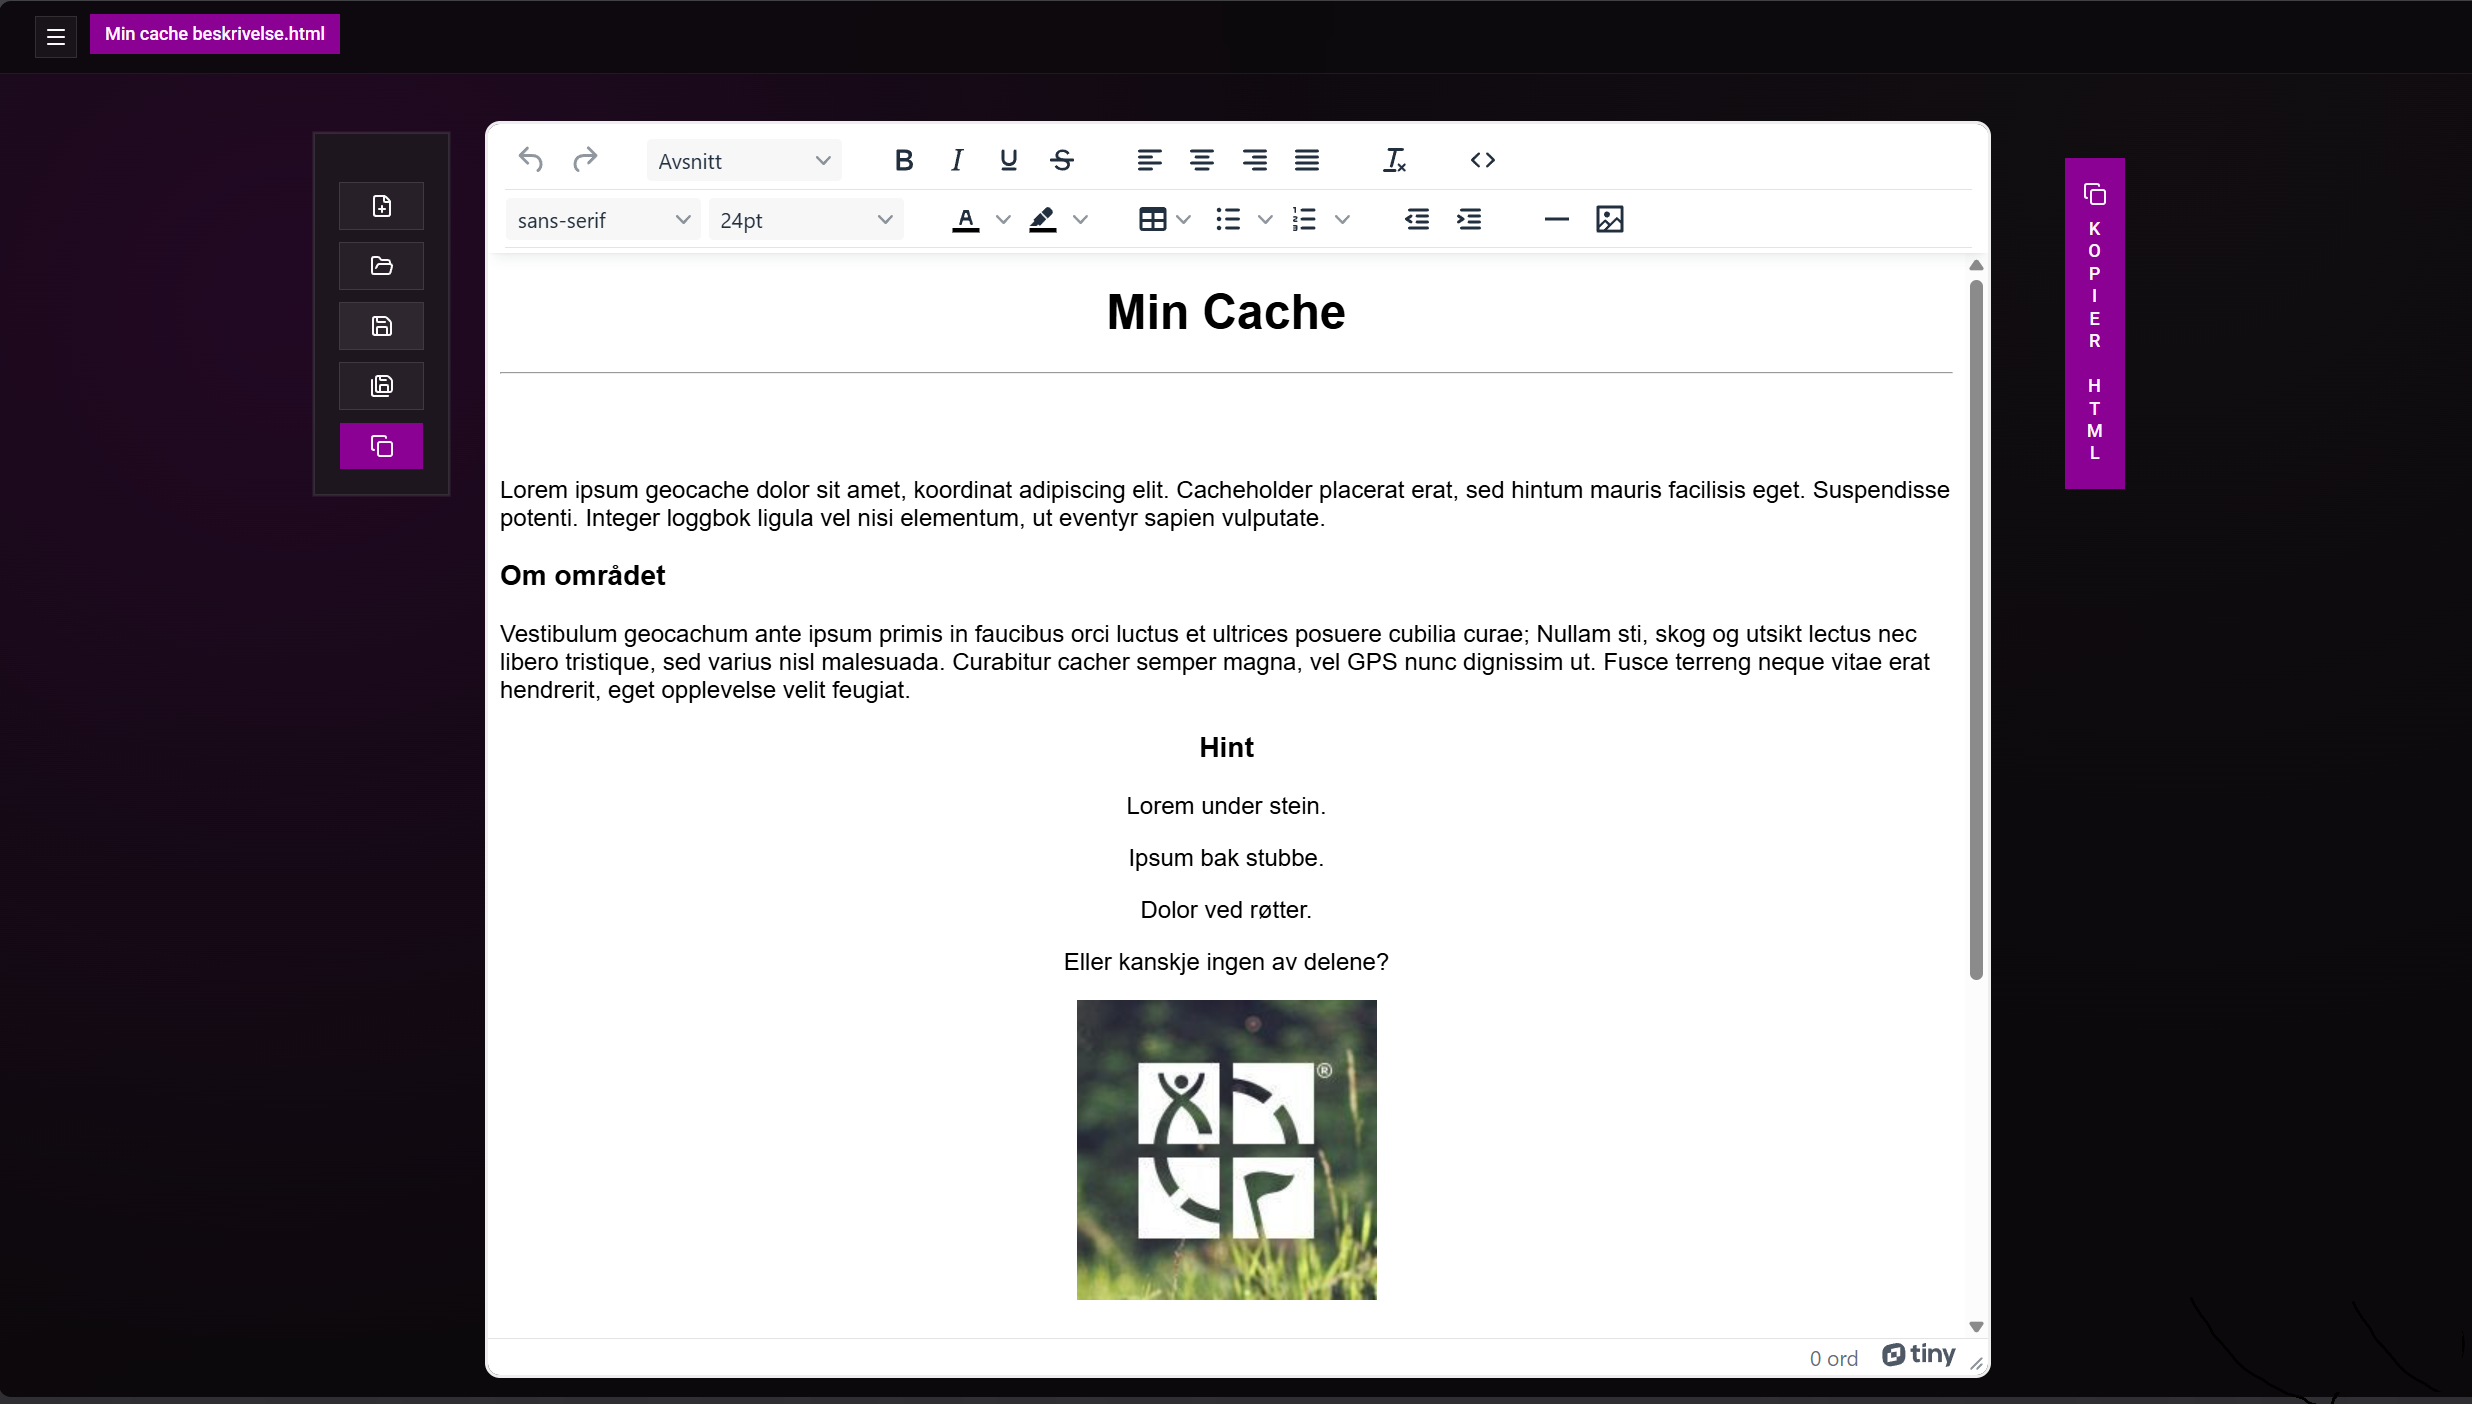The height and width of the screenshot is (1404, 2472).
Task: Expand the highlight color picker arrow
Action: [x=1080, y=220]
